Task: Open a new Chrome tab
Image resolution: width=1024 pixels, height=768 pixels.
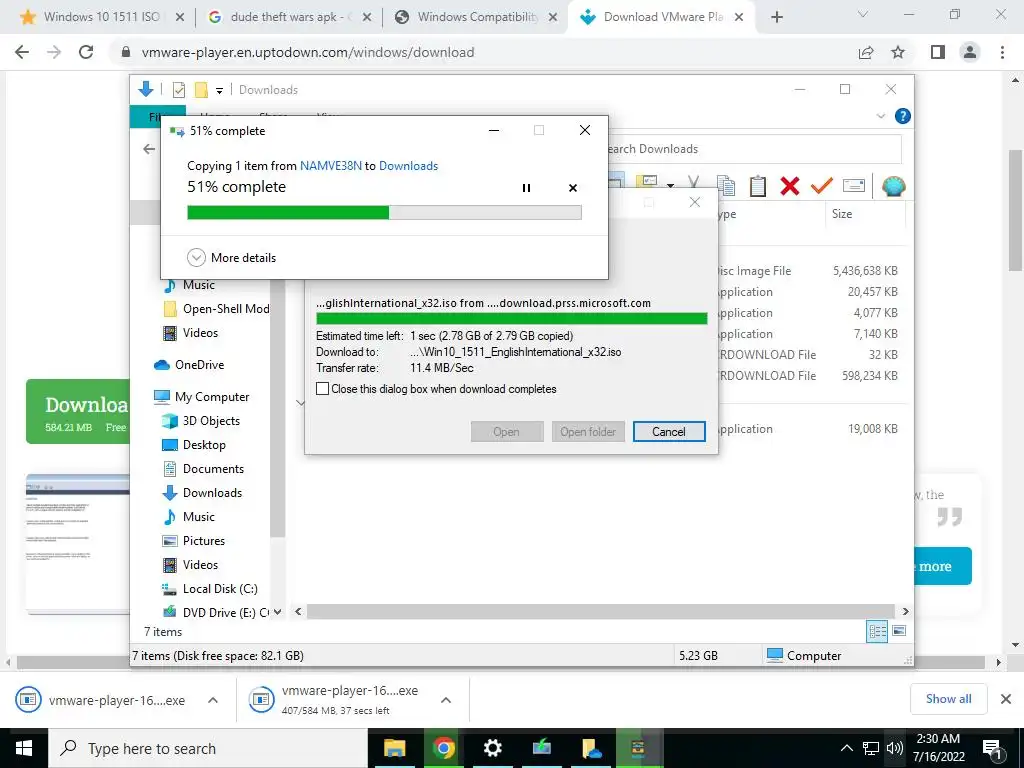Action: [776, 17]
